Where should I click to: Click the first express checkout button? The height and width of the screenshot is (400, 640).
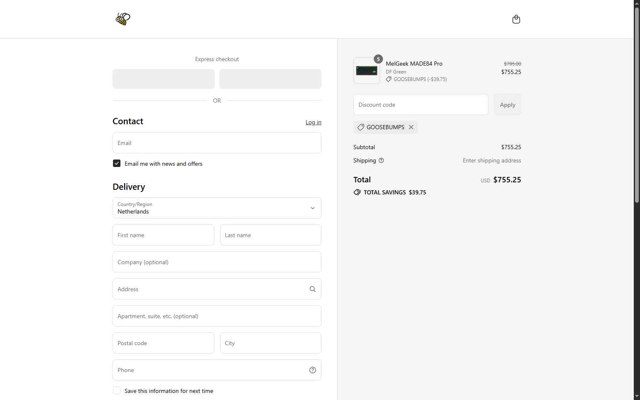164,79
